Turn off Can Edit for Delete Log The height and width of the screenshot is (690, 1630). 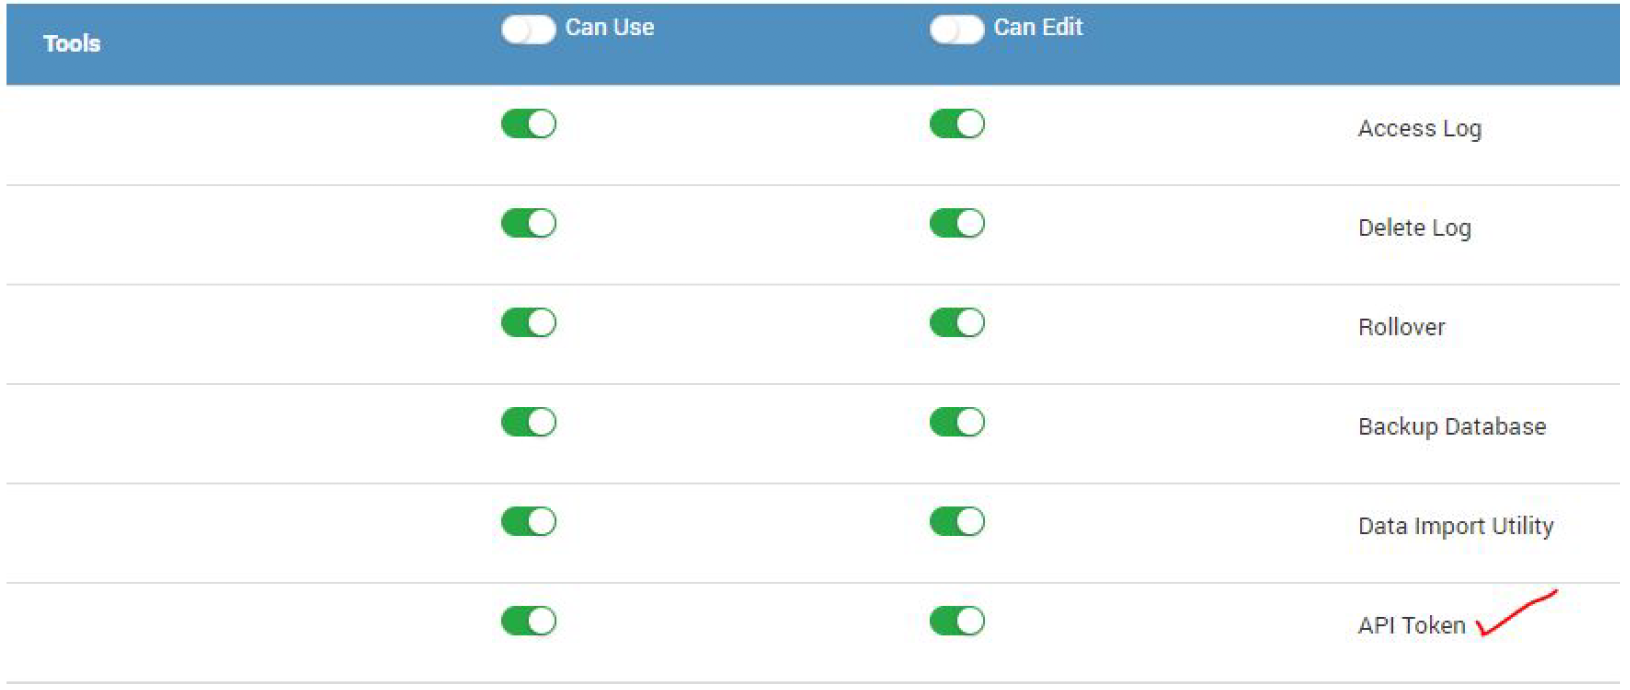click(x=956, y=223)
